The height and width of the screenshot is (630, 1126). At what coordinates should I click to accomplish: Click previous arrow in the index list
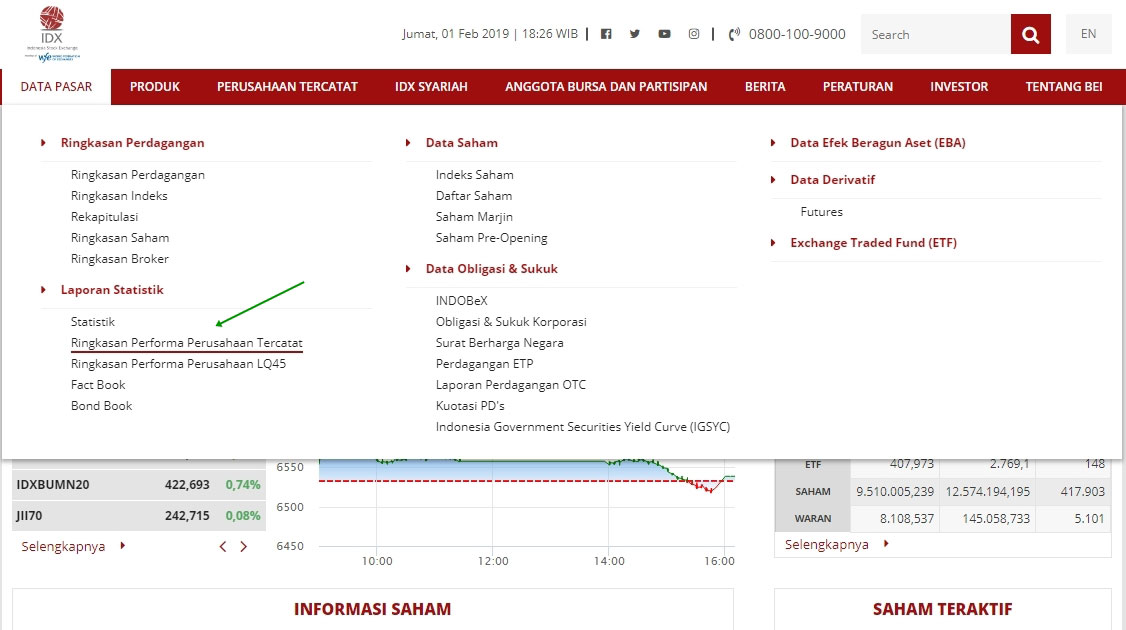[223, 547]
